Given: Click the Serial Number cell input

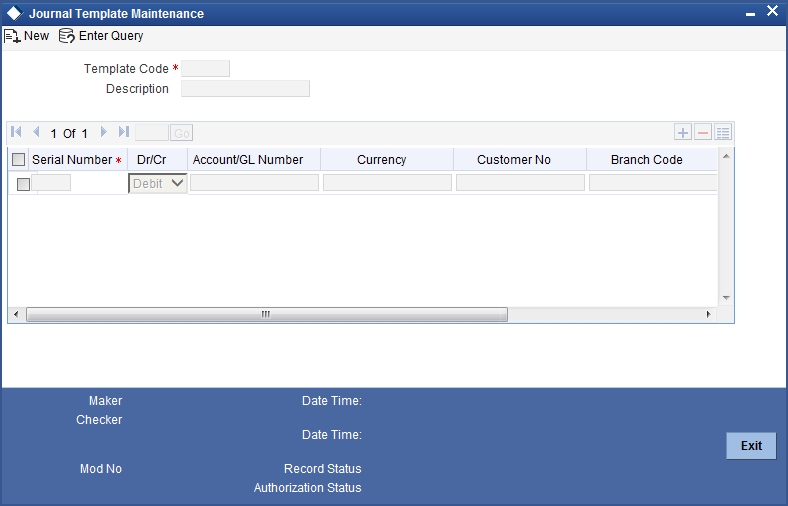Looking at the screenshot, I should (51, 182).
